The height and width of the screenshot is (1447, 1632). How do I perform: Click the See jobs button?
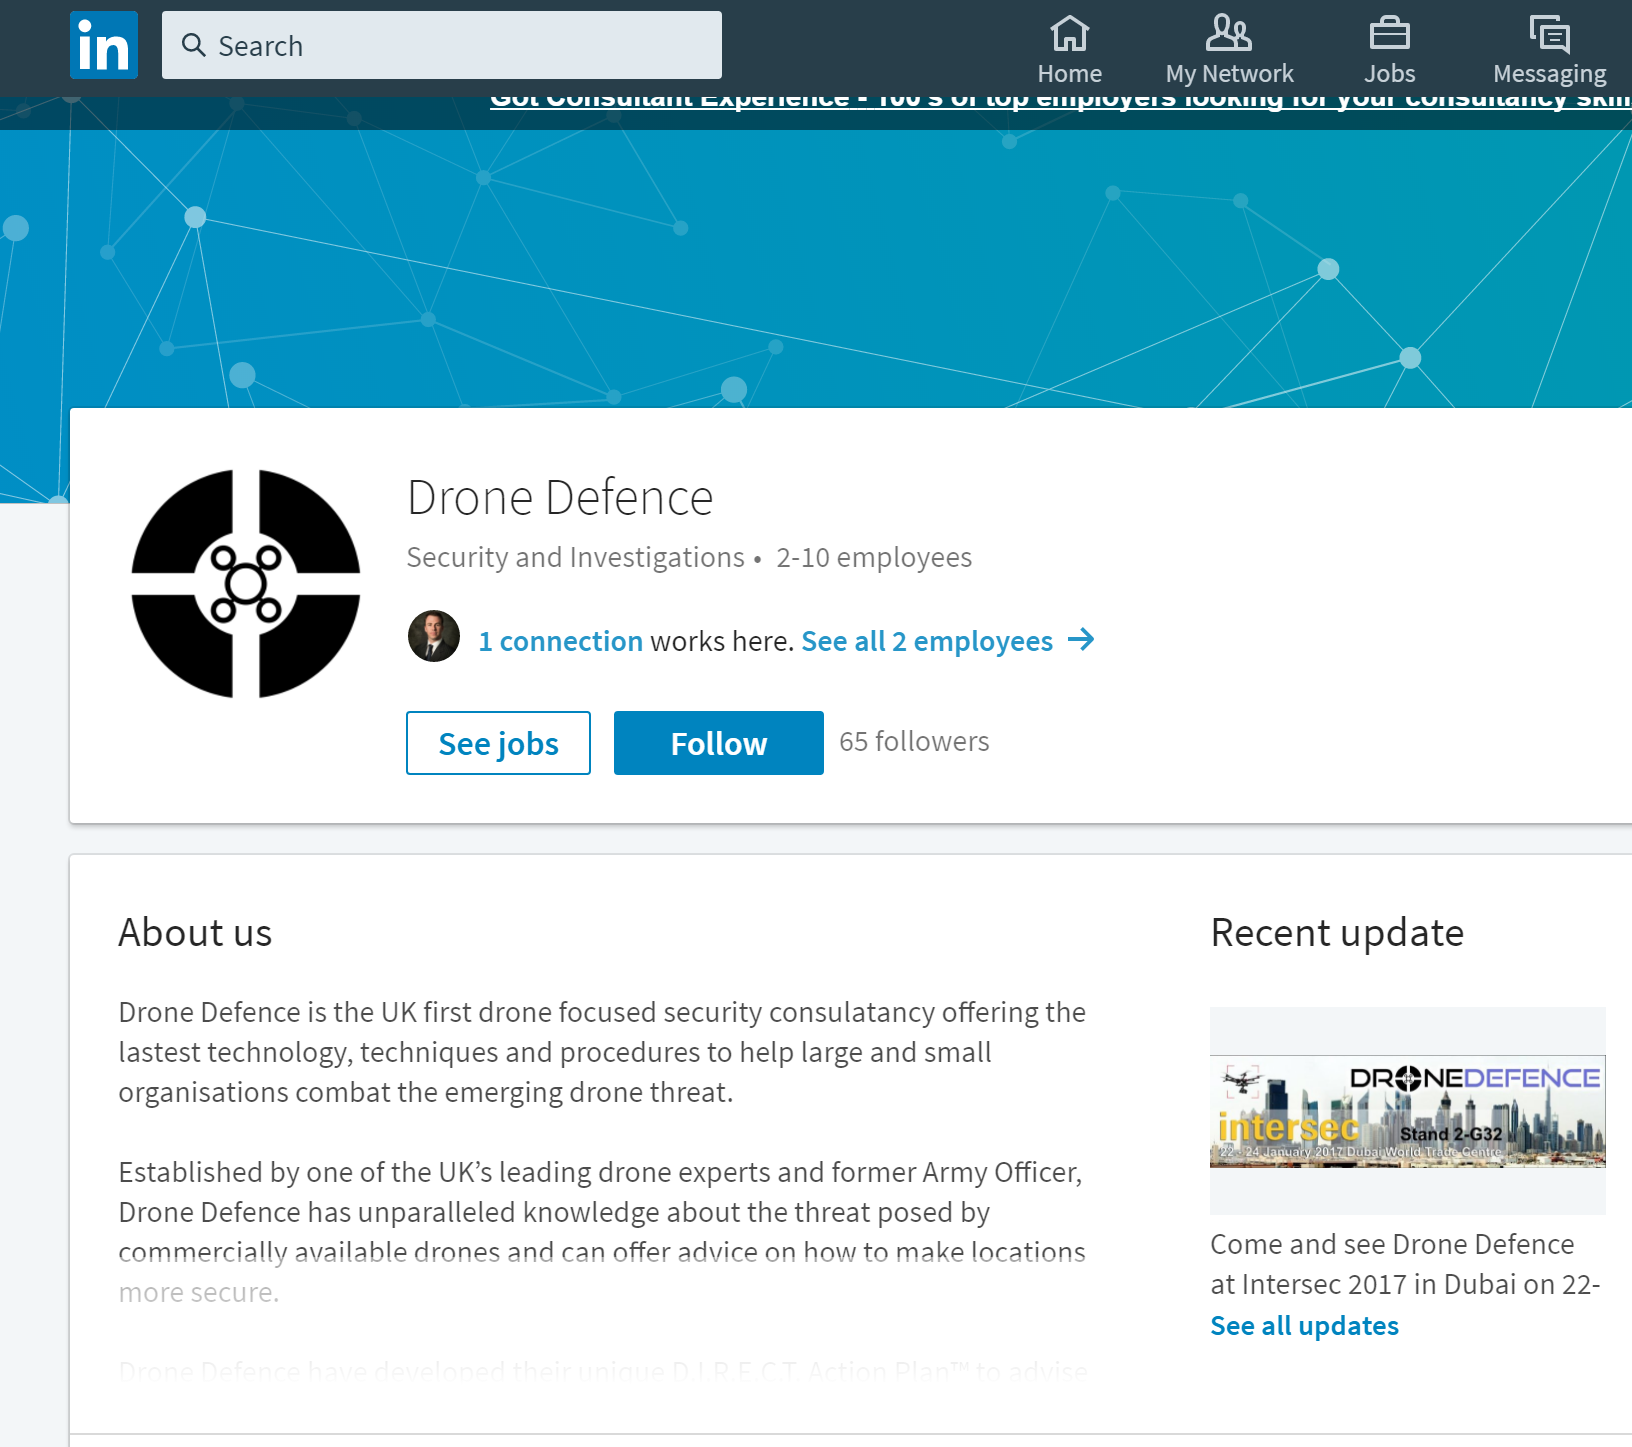498,743
